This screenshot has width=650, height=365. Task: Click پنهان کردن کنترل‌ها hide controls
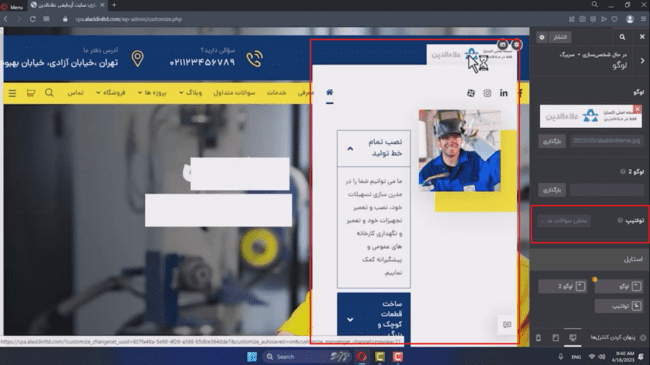617,337
